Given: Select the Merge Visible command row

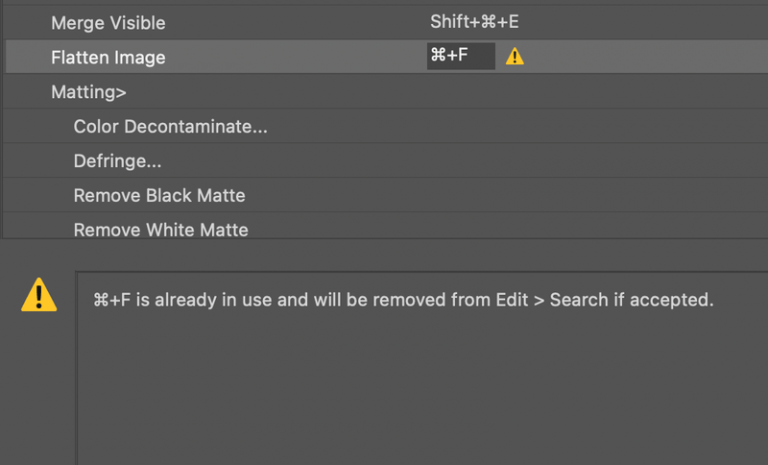Looking at the screenshot, I should [x=108, y=22].
